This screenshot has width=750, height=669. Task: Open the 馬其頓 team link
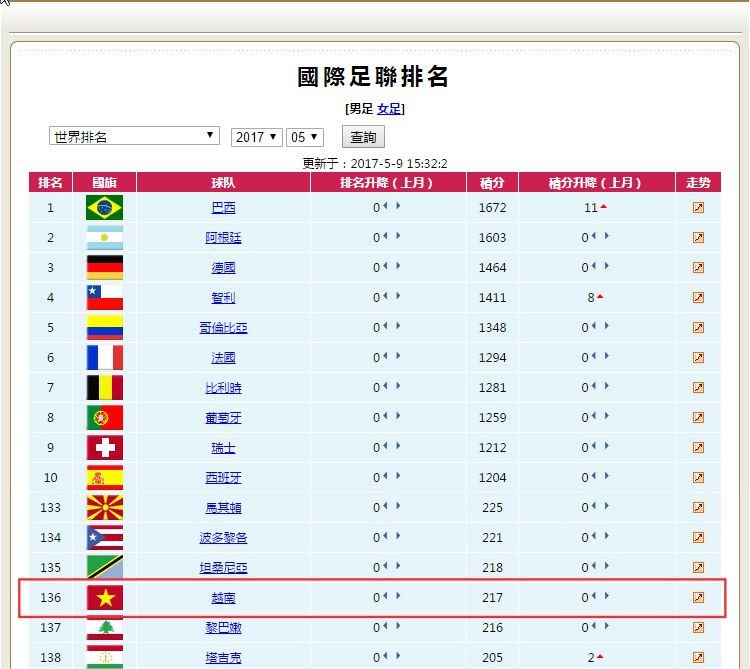pyautogui.click(x=223, y=508)
